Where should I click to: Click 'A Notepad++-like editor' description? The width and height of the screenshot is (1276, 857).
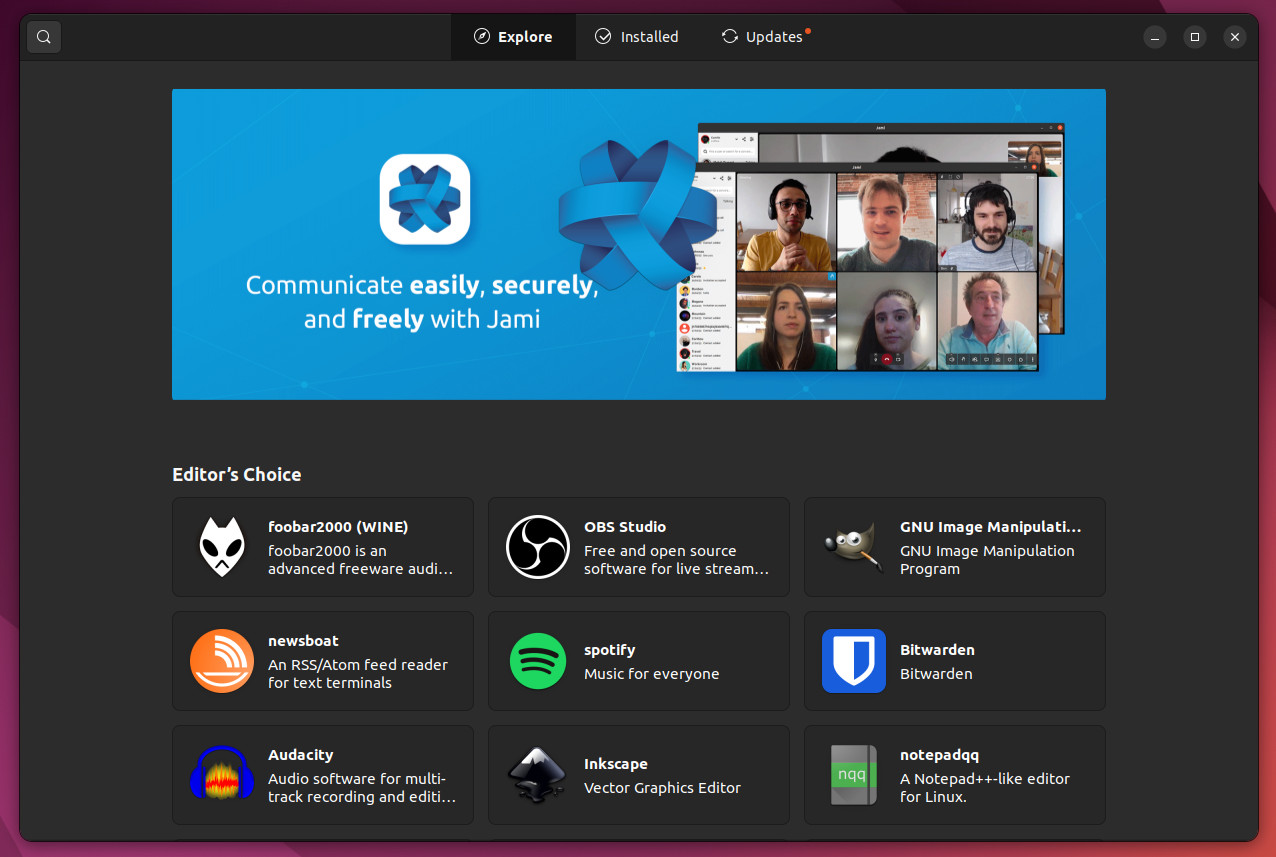985,788
